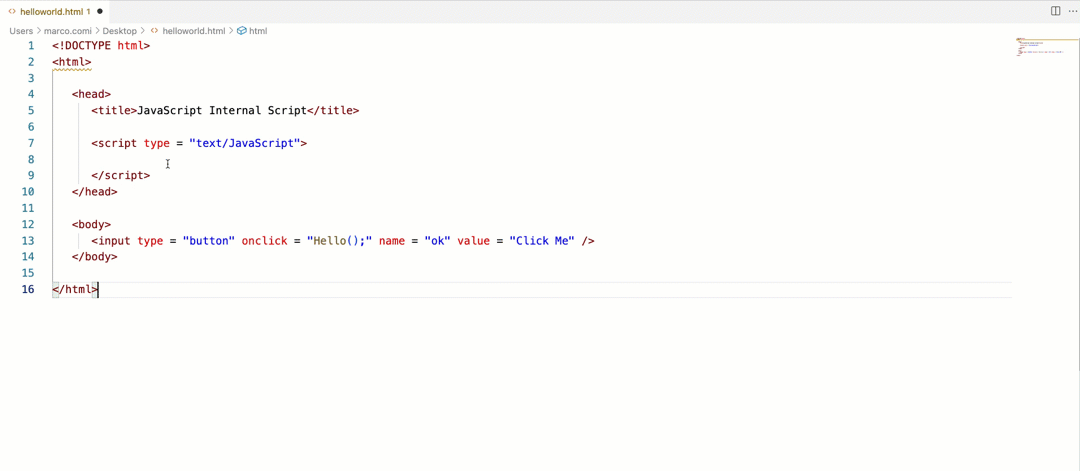Expand the Users breadcrumb folder
This screenshot has height=471, width=1080.
coord(21,31)
